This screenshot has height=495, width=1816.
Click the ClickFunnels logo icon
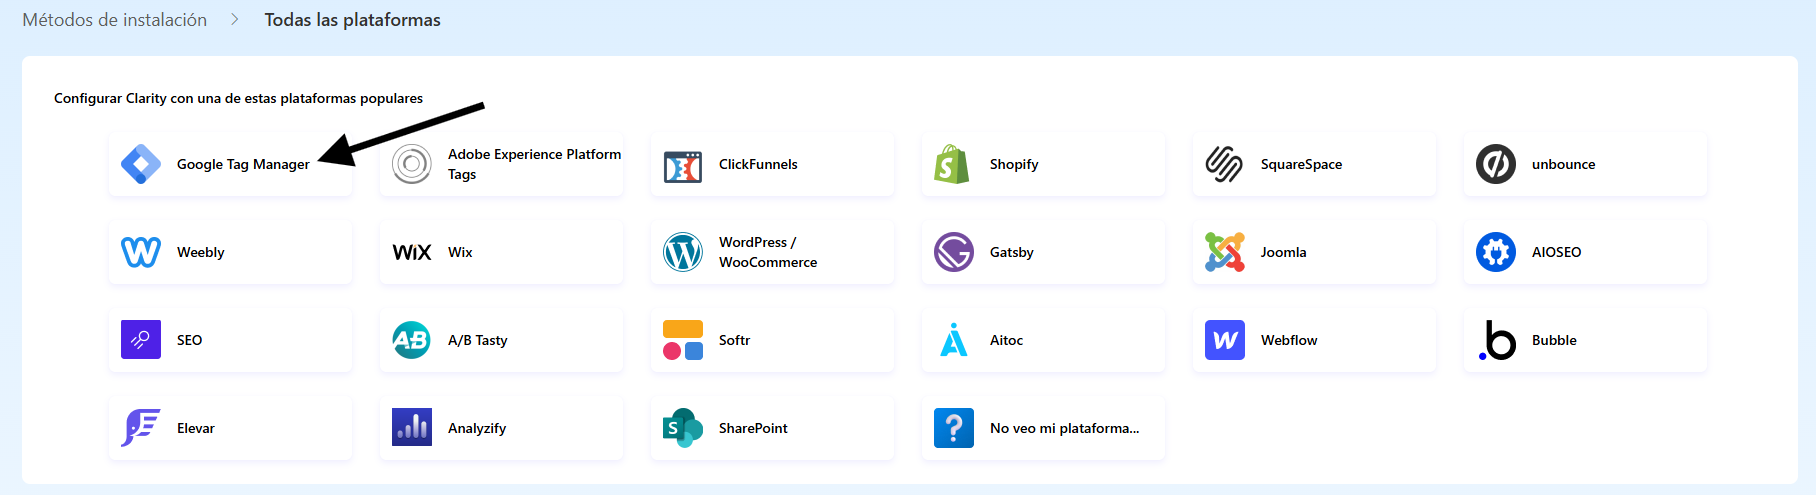pos(683,166)
